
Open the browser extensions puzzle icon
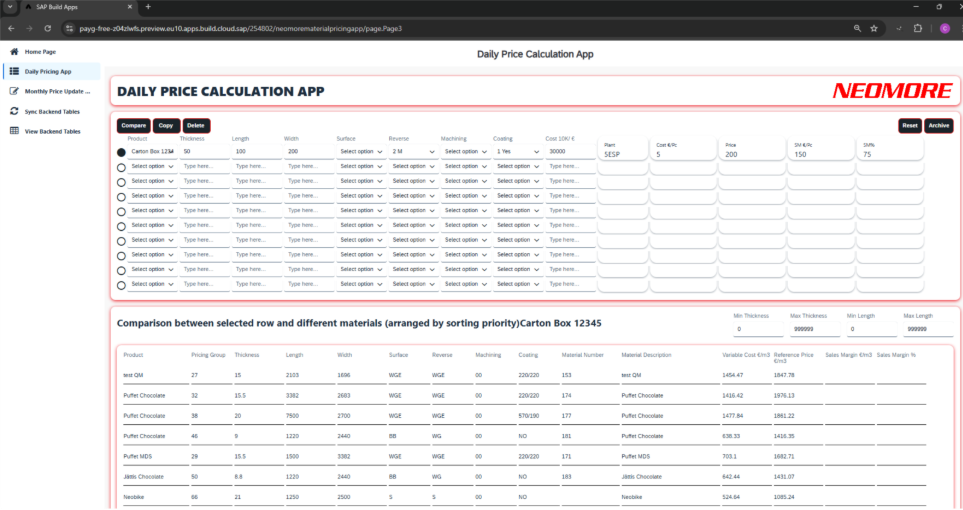(x=918, y=28)
